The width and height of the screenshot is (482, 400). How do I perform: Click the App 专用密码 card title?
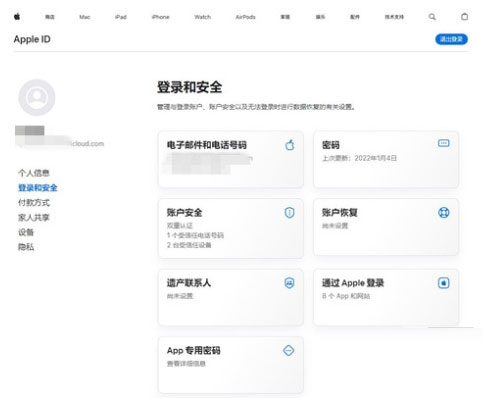pos(194,350)
